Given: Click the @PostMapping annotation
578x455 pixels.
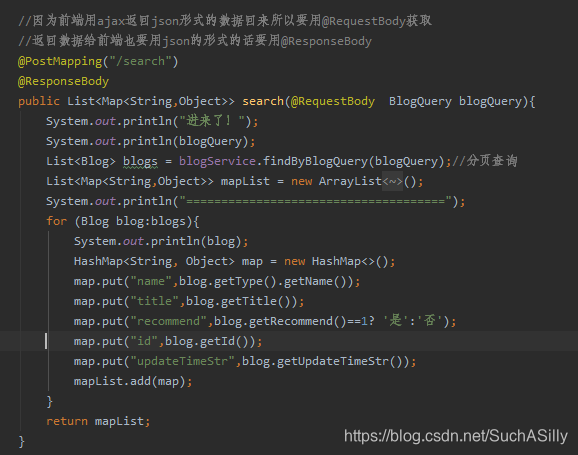Looking at the screenshot, I should point(60,61).
